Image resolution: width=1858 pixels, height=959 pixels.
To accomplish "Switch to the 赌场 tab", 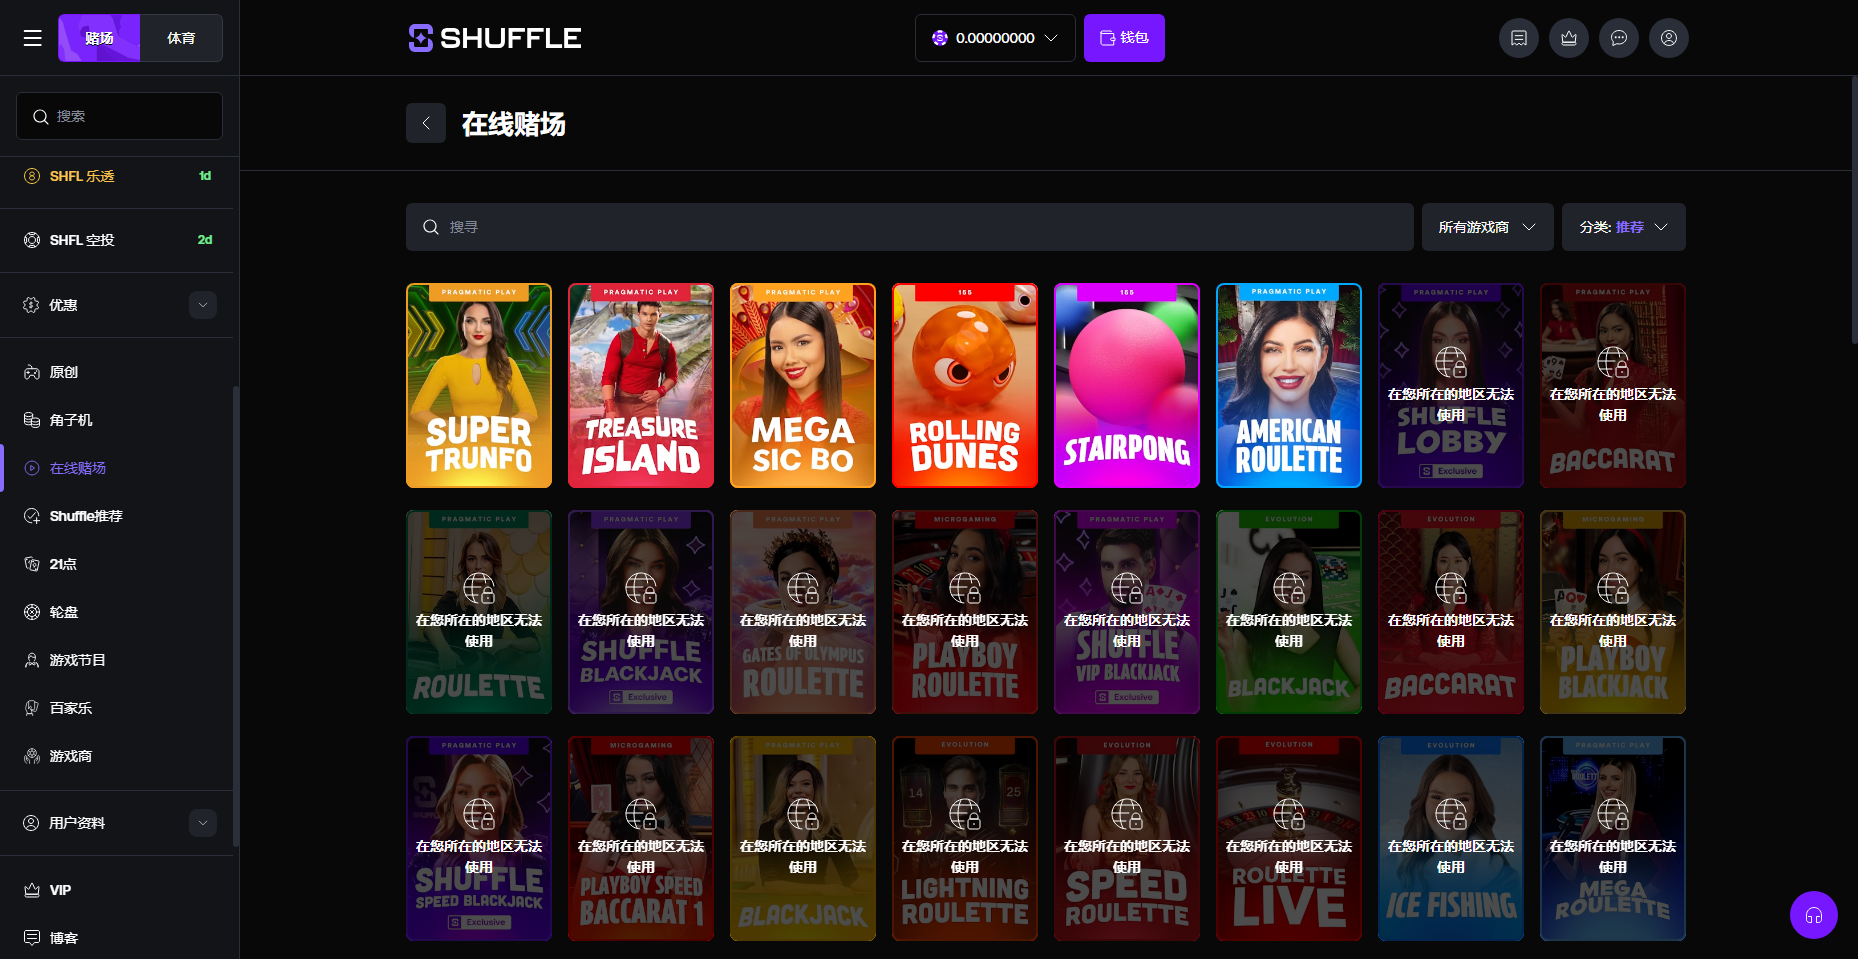I will 99,38.
